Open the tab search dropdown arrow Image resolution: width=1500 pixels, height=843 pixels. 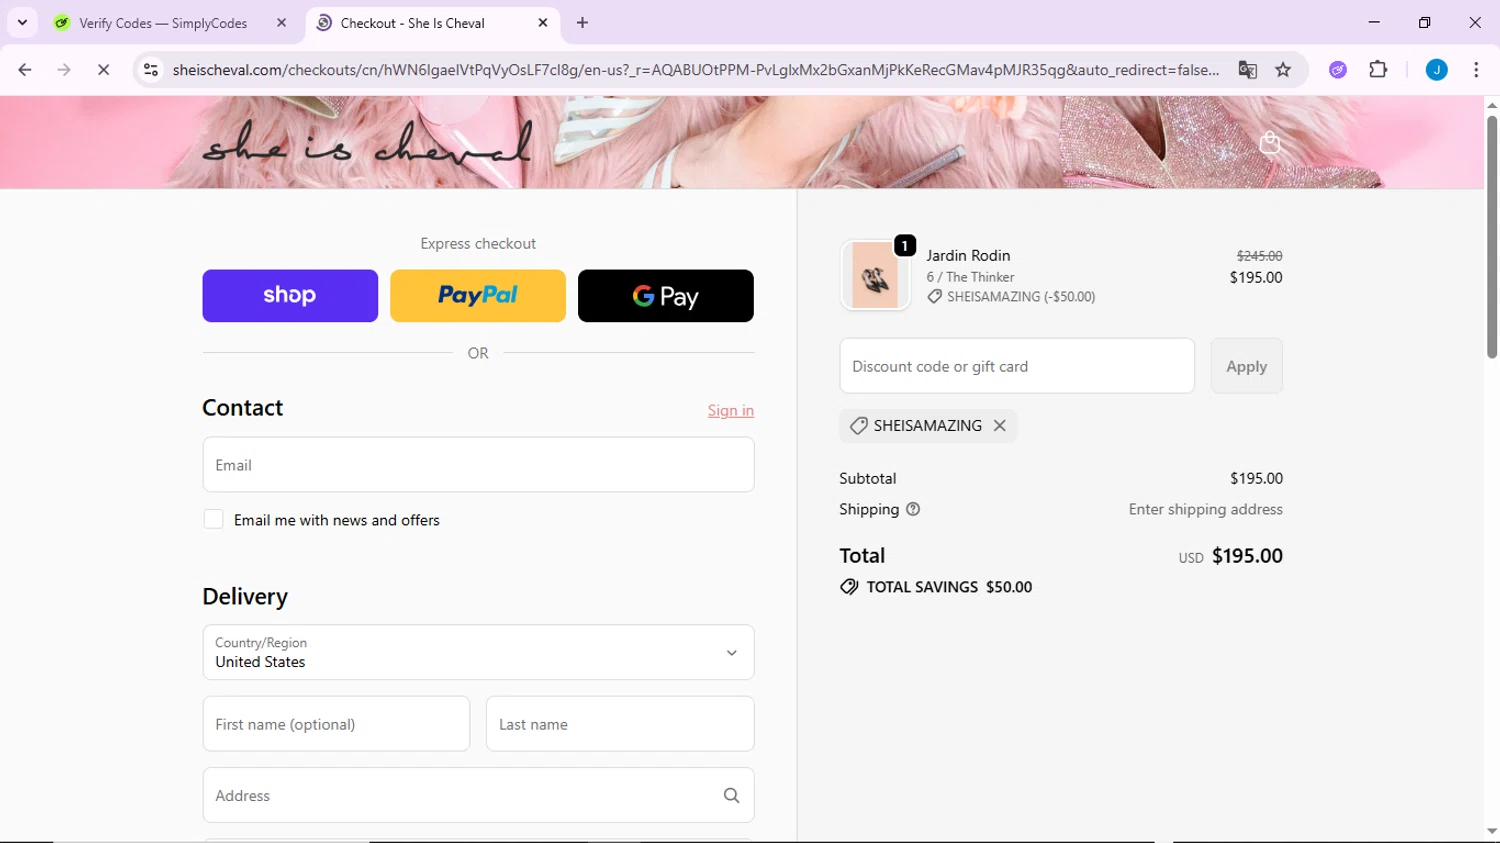coord(22,22)
